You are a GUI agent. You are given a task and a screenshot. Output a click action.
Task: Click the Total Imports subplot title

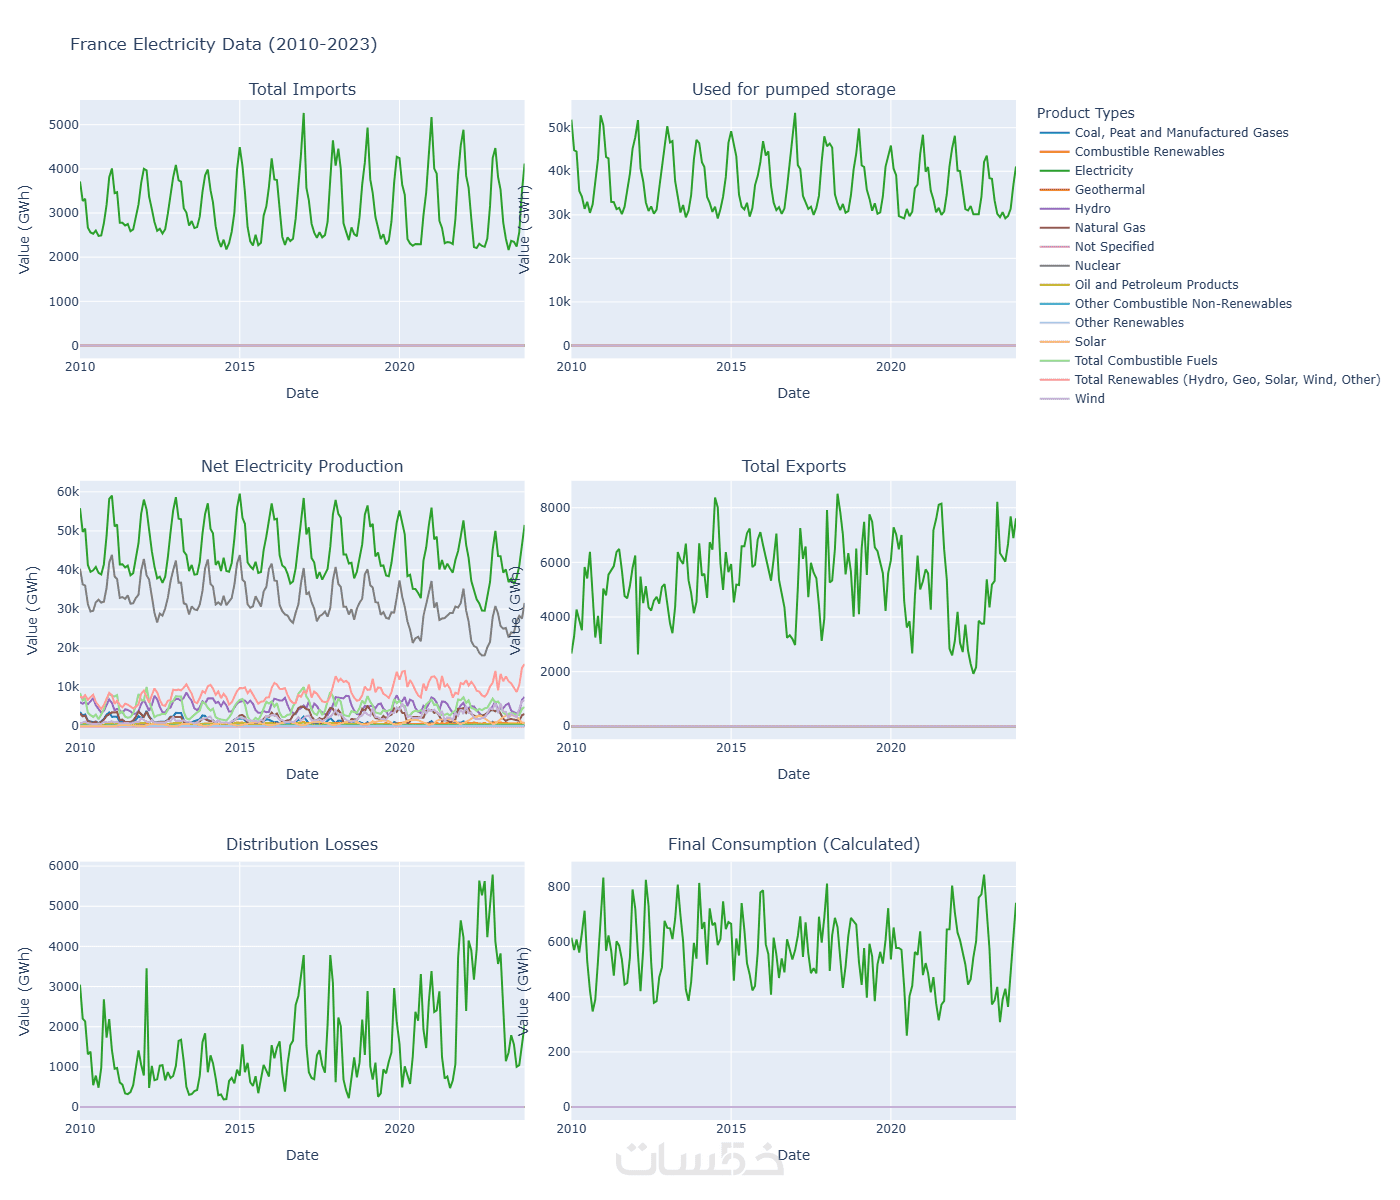pos(302,89)
